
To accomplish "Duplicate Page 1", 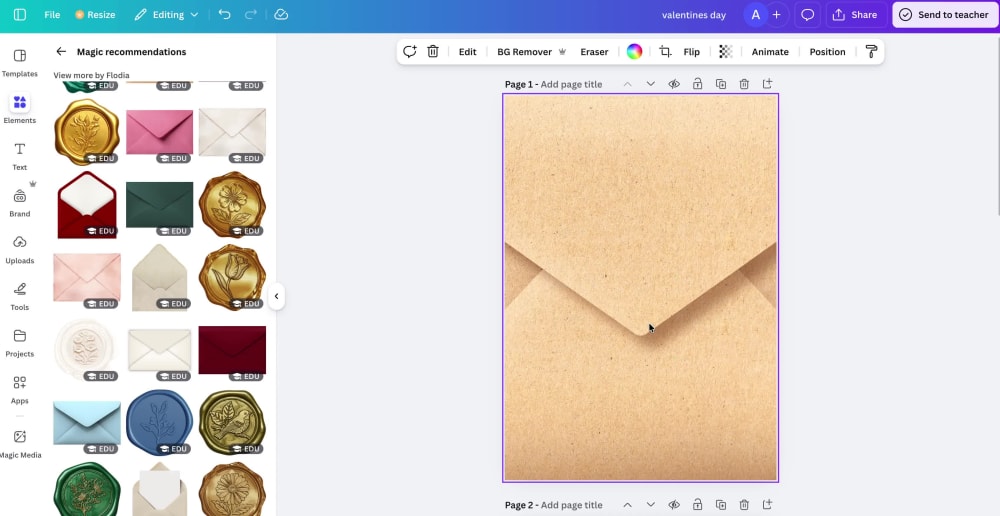I will (721, 84).
